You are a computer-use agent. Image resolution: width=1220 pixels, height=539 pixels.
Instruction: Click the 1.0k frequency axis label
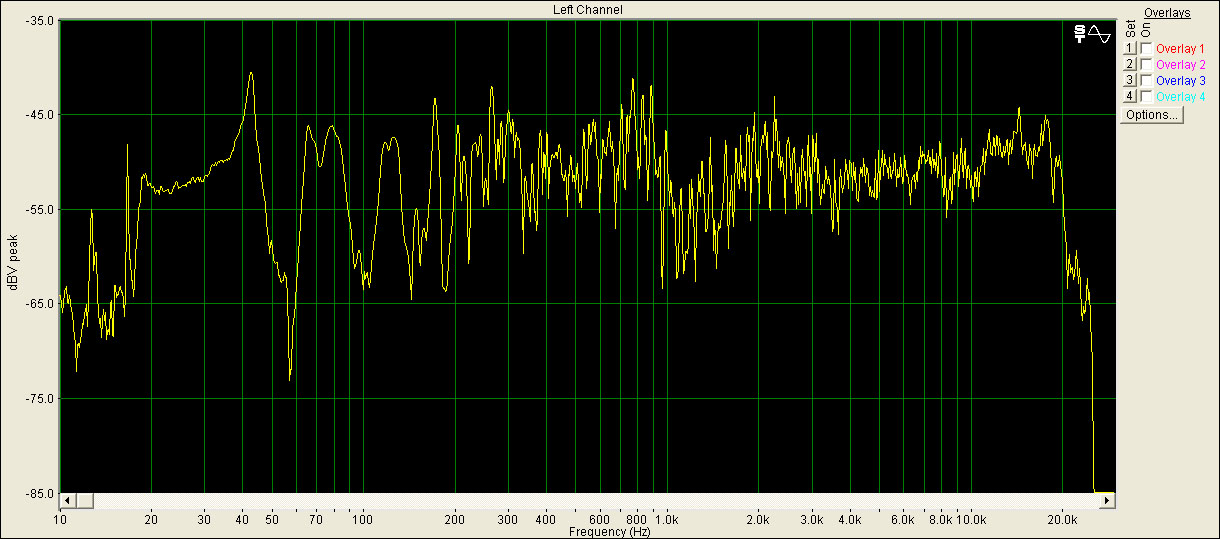(665, 520)
